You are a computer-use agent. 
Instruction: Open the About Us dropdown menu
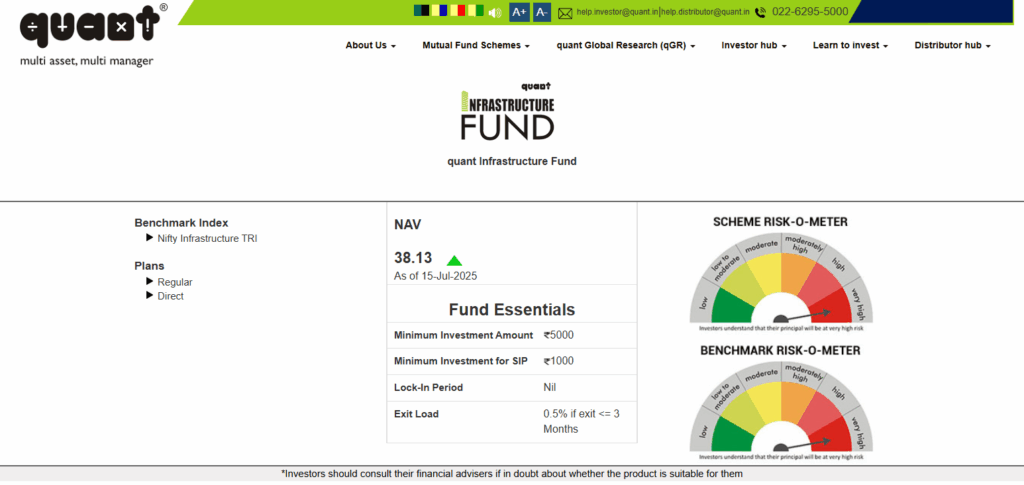(371, 46)
